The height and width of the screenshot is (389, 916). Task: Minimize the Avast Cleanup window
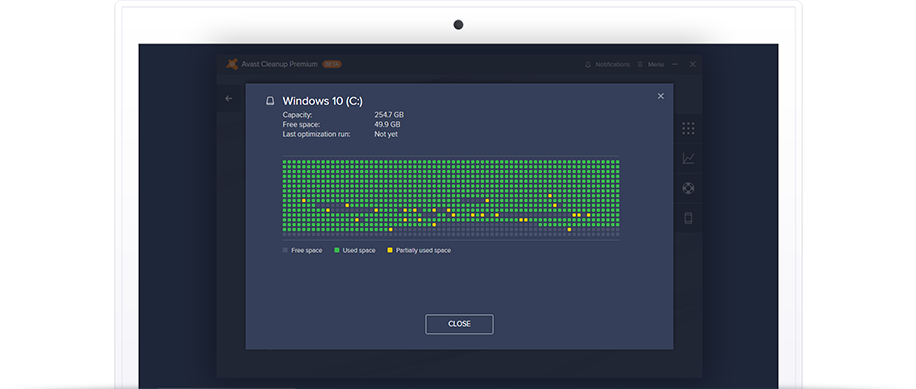675,64
